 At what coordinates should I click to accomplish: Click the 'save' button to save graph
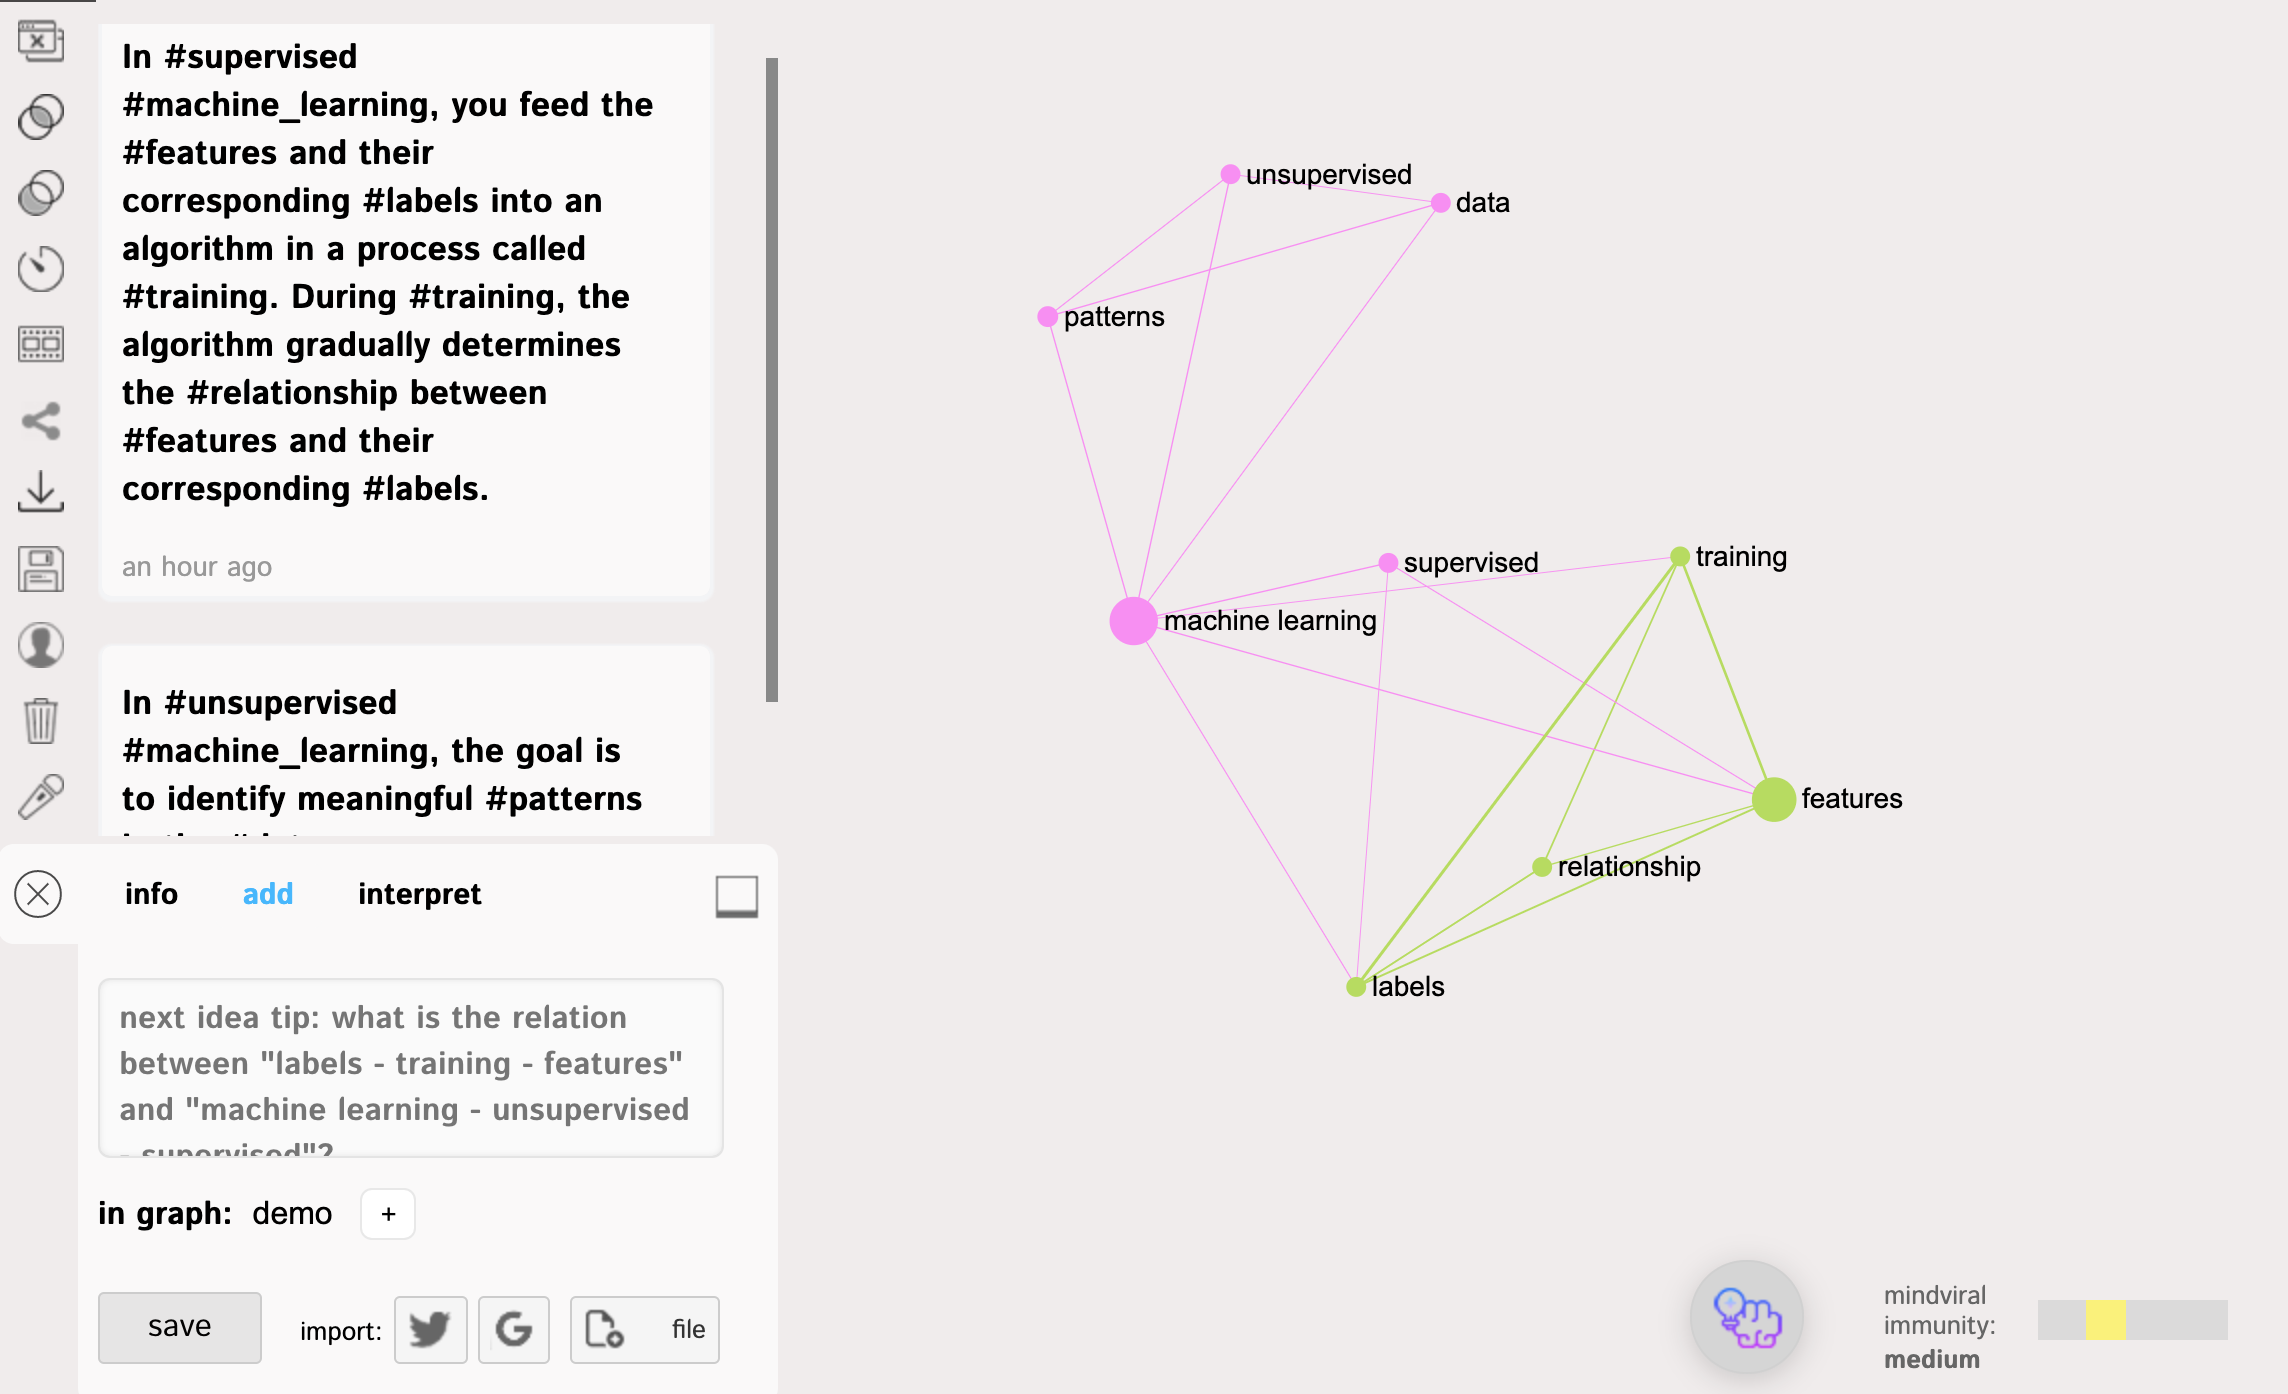[178, 1327]
